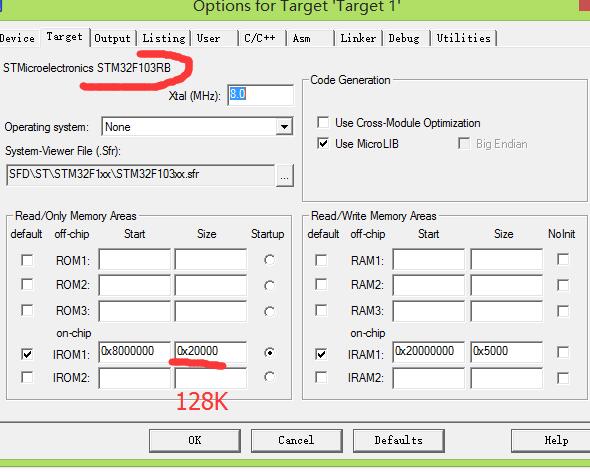The image size is (590, 472).
Task: Click the Xtal (MHz) input field
Action: pyautogui.click(x=260, y=94)
